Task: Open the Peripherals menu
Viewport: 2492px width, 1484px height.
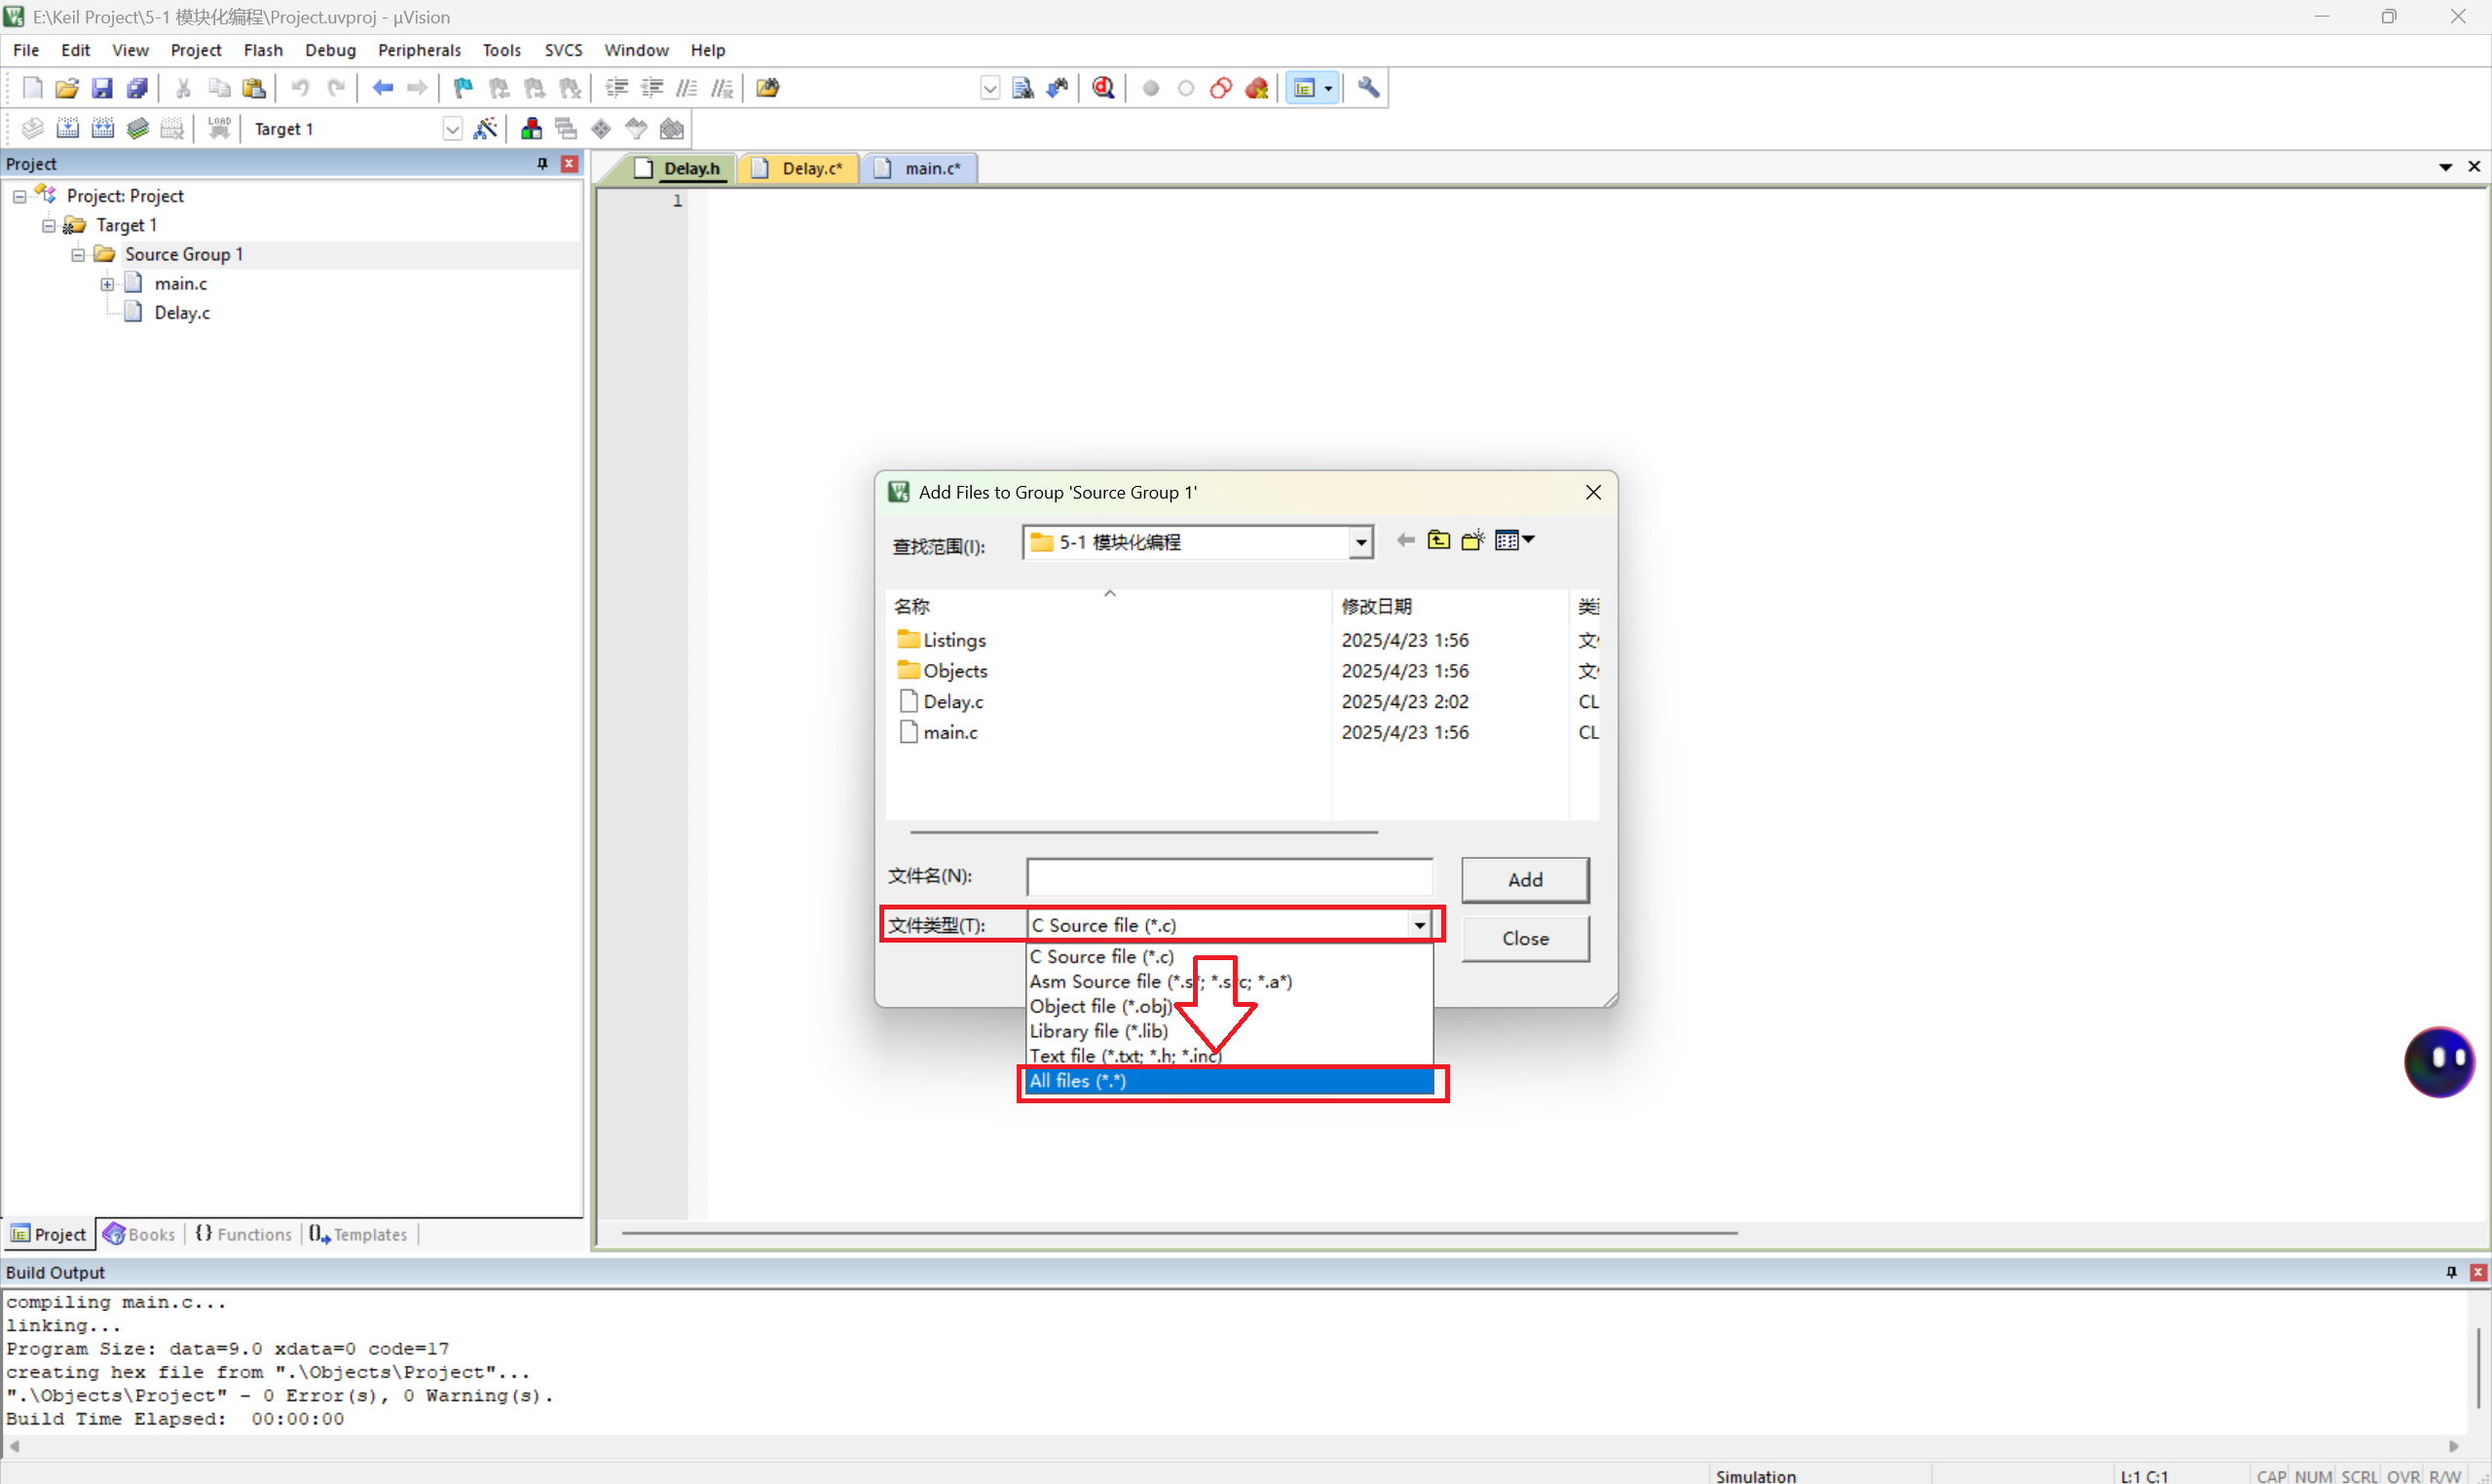Action: pyautogui.click(x=419, y=50)
